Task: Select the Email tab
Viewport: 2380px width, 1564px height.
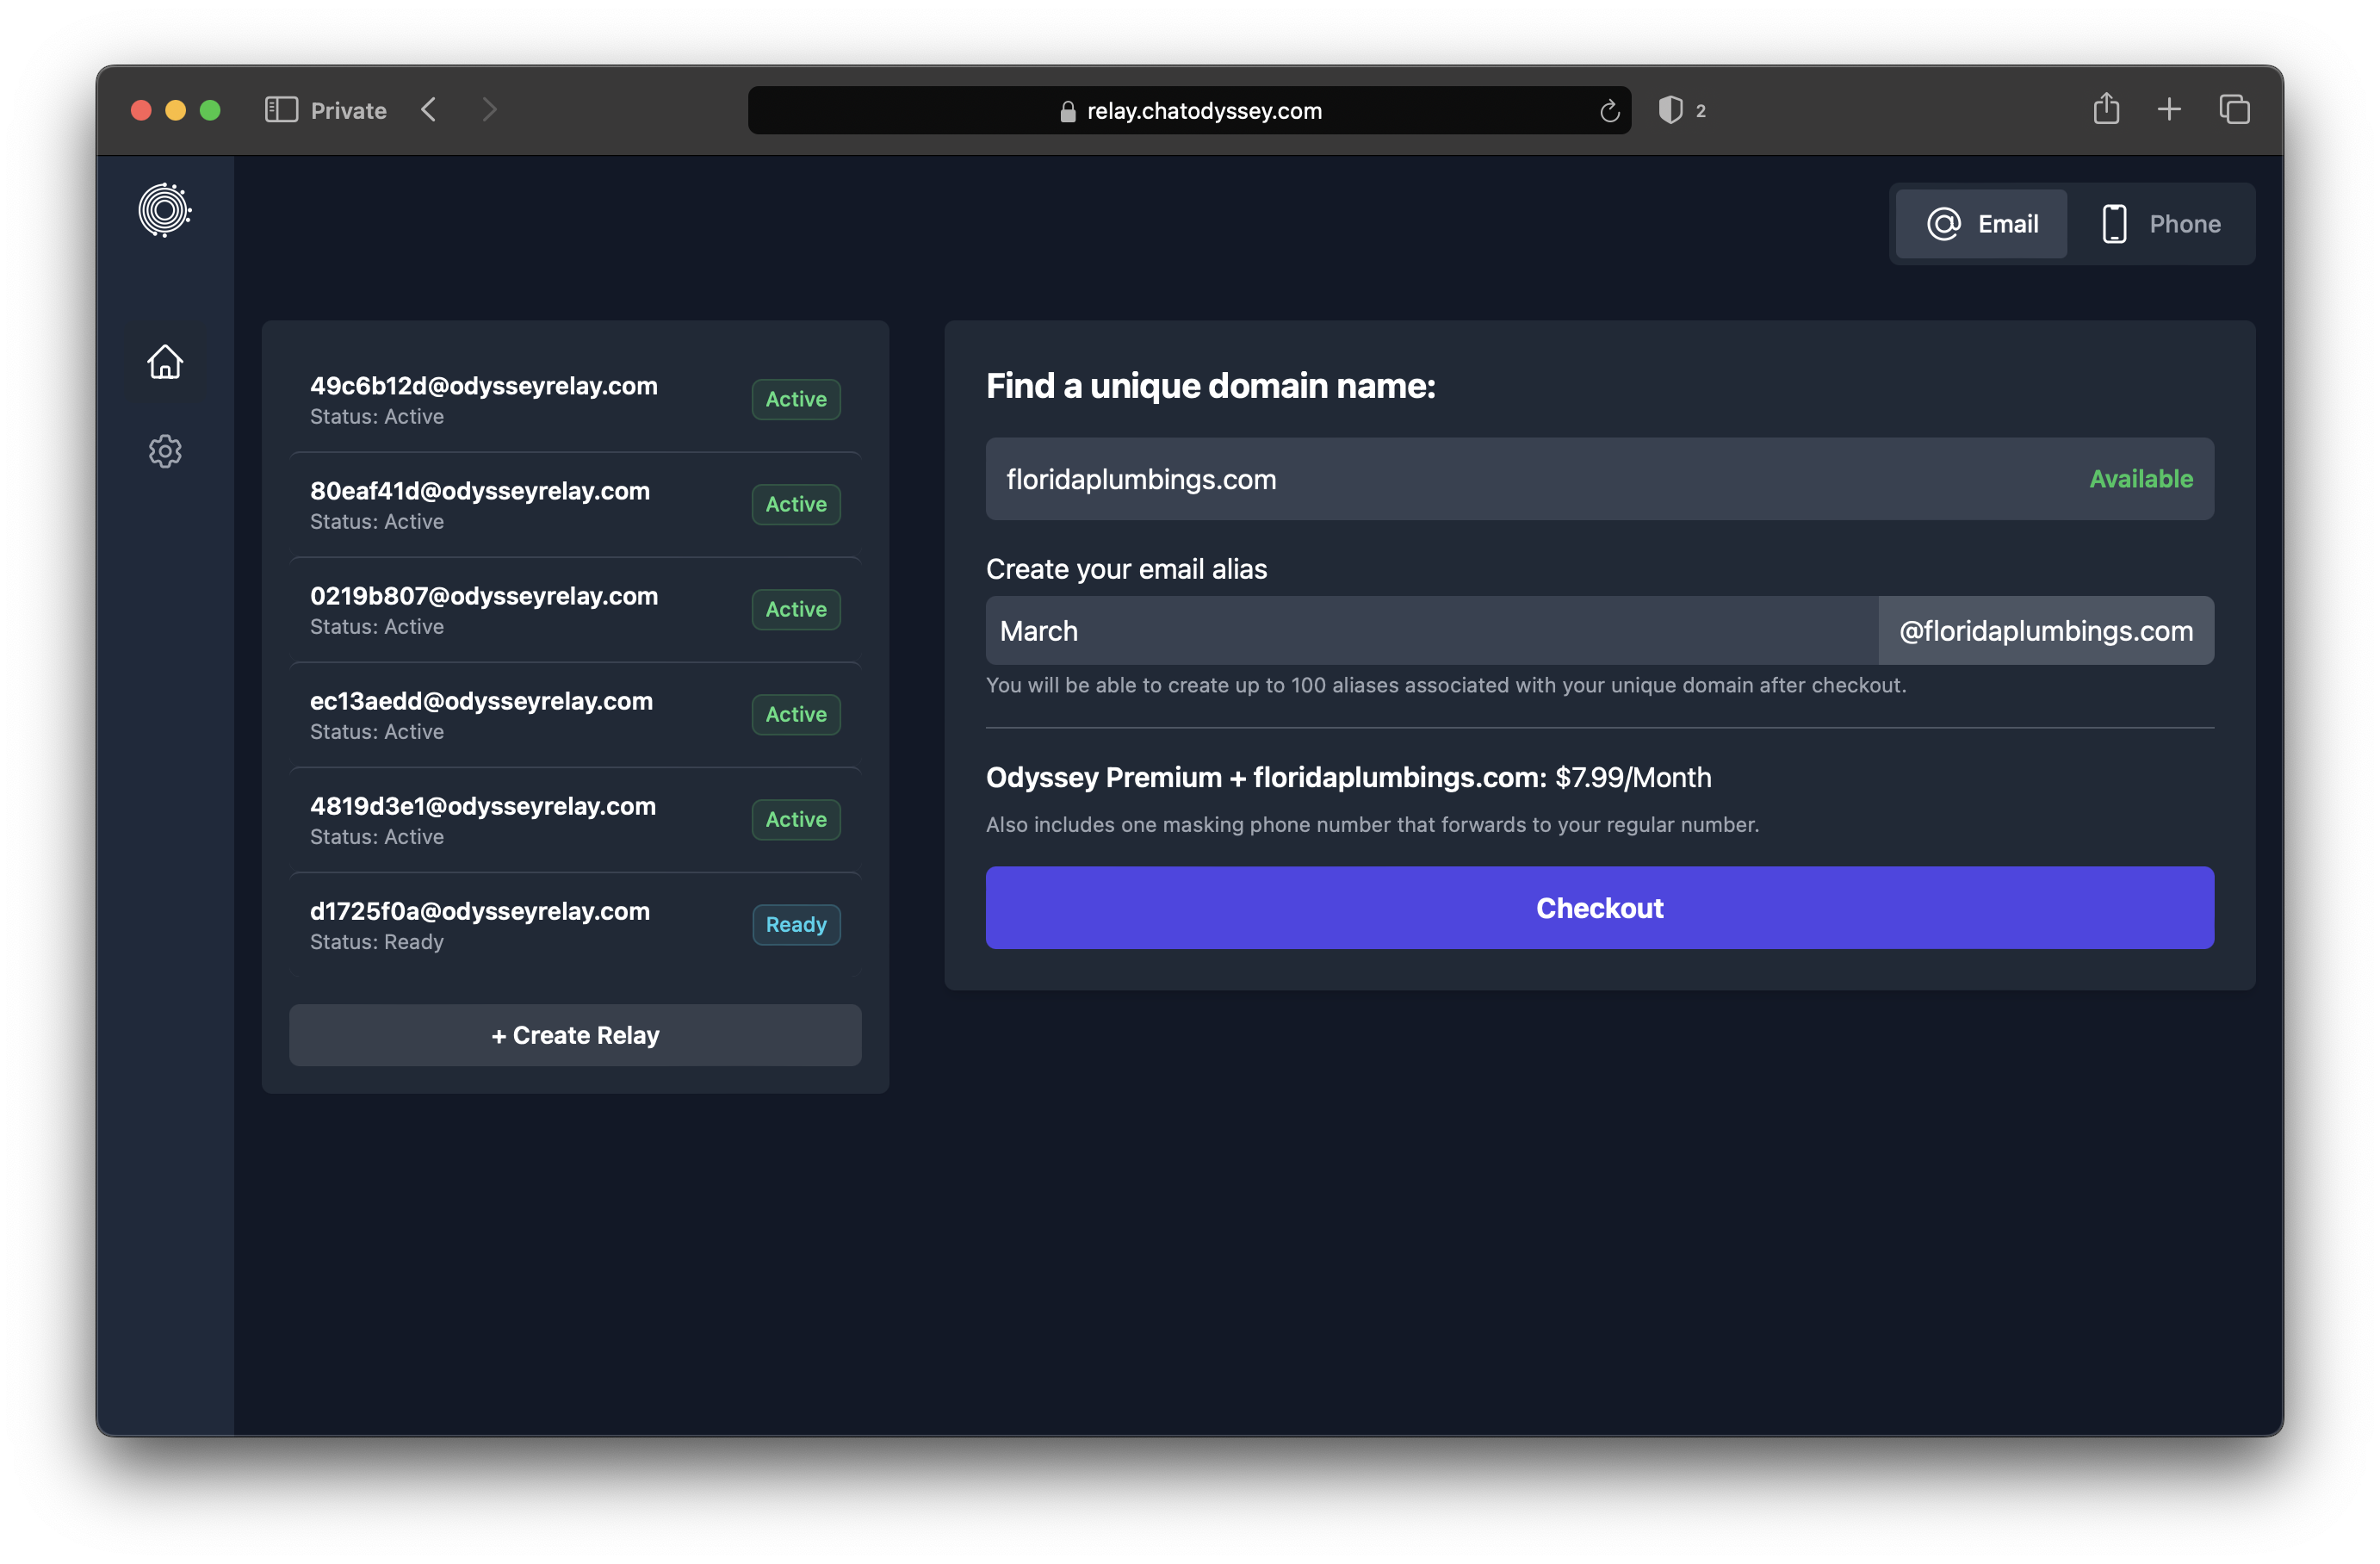Action: (1981, 224)
